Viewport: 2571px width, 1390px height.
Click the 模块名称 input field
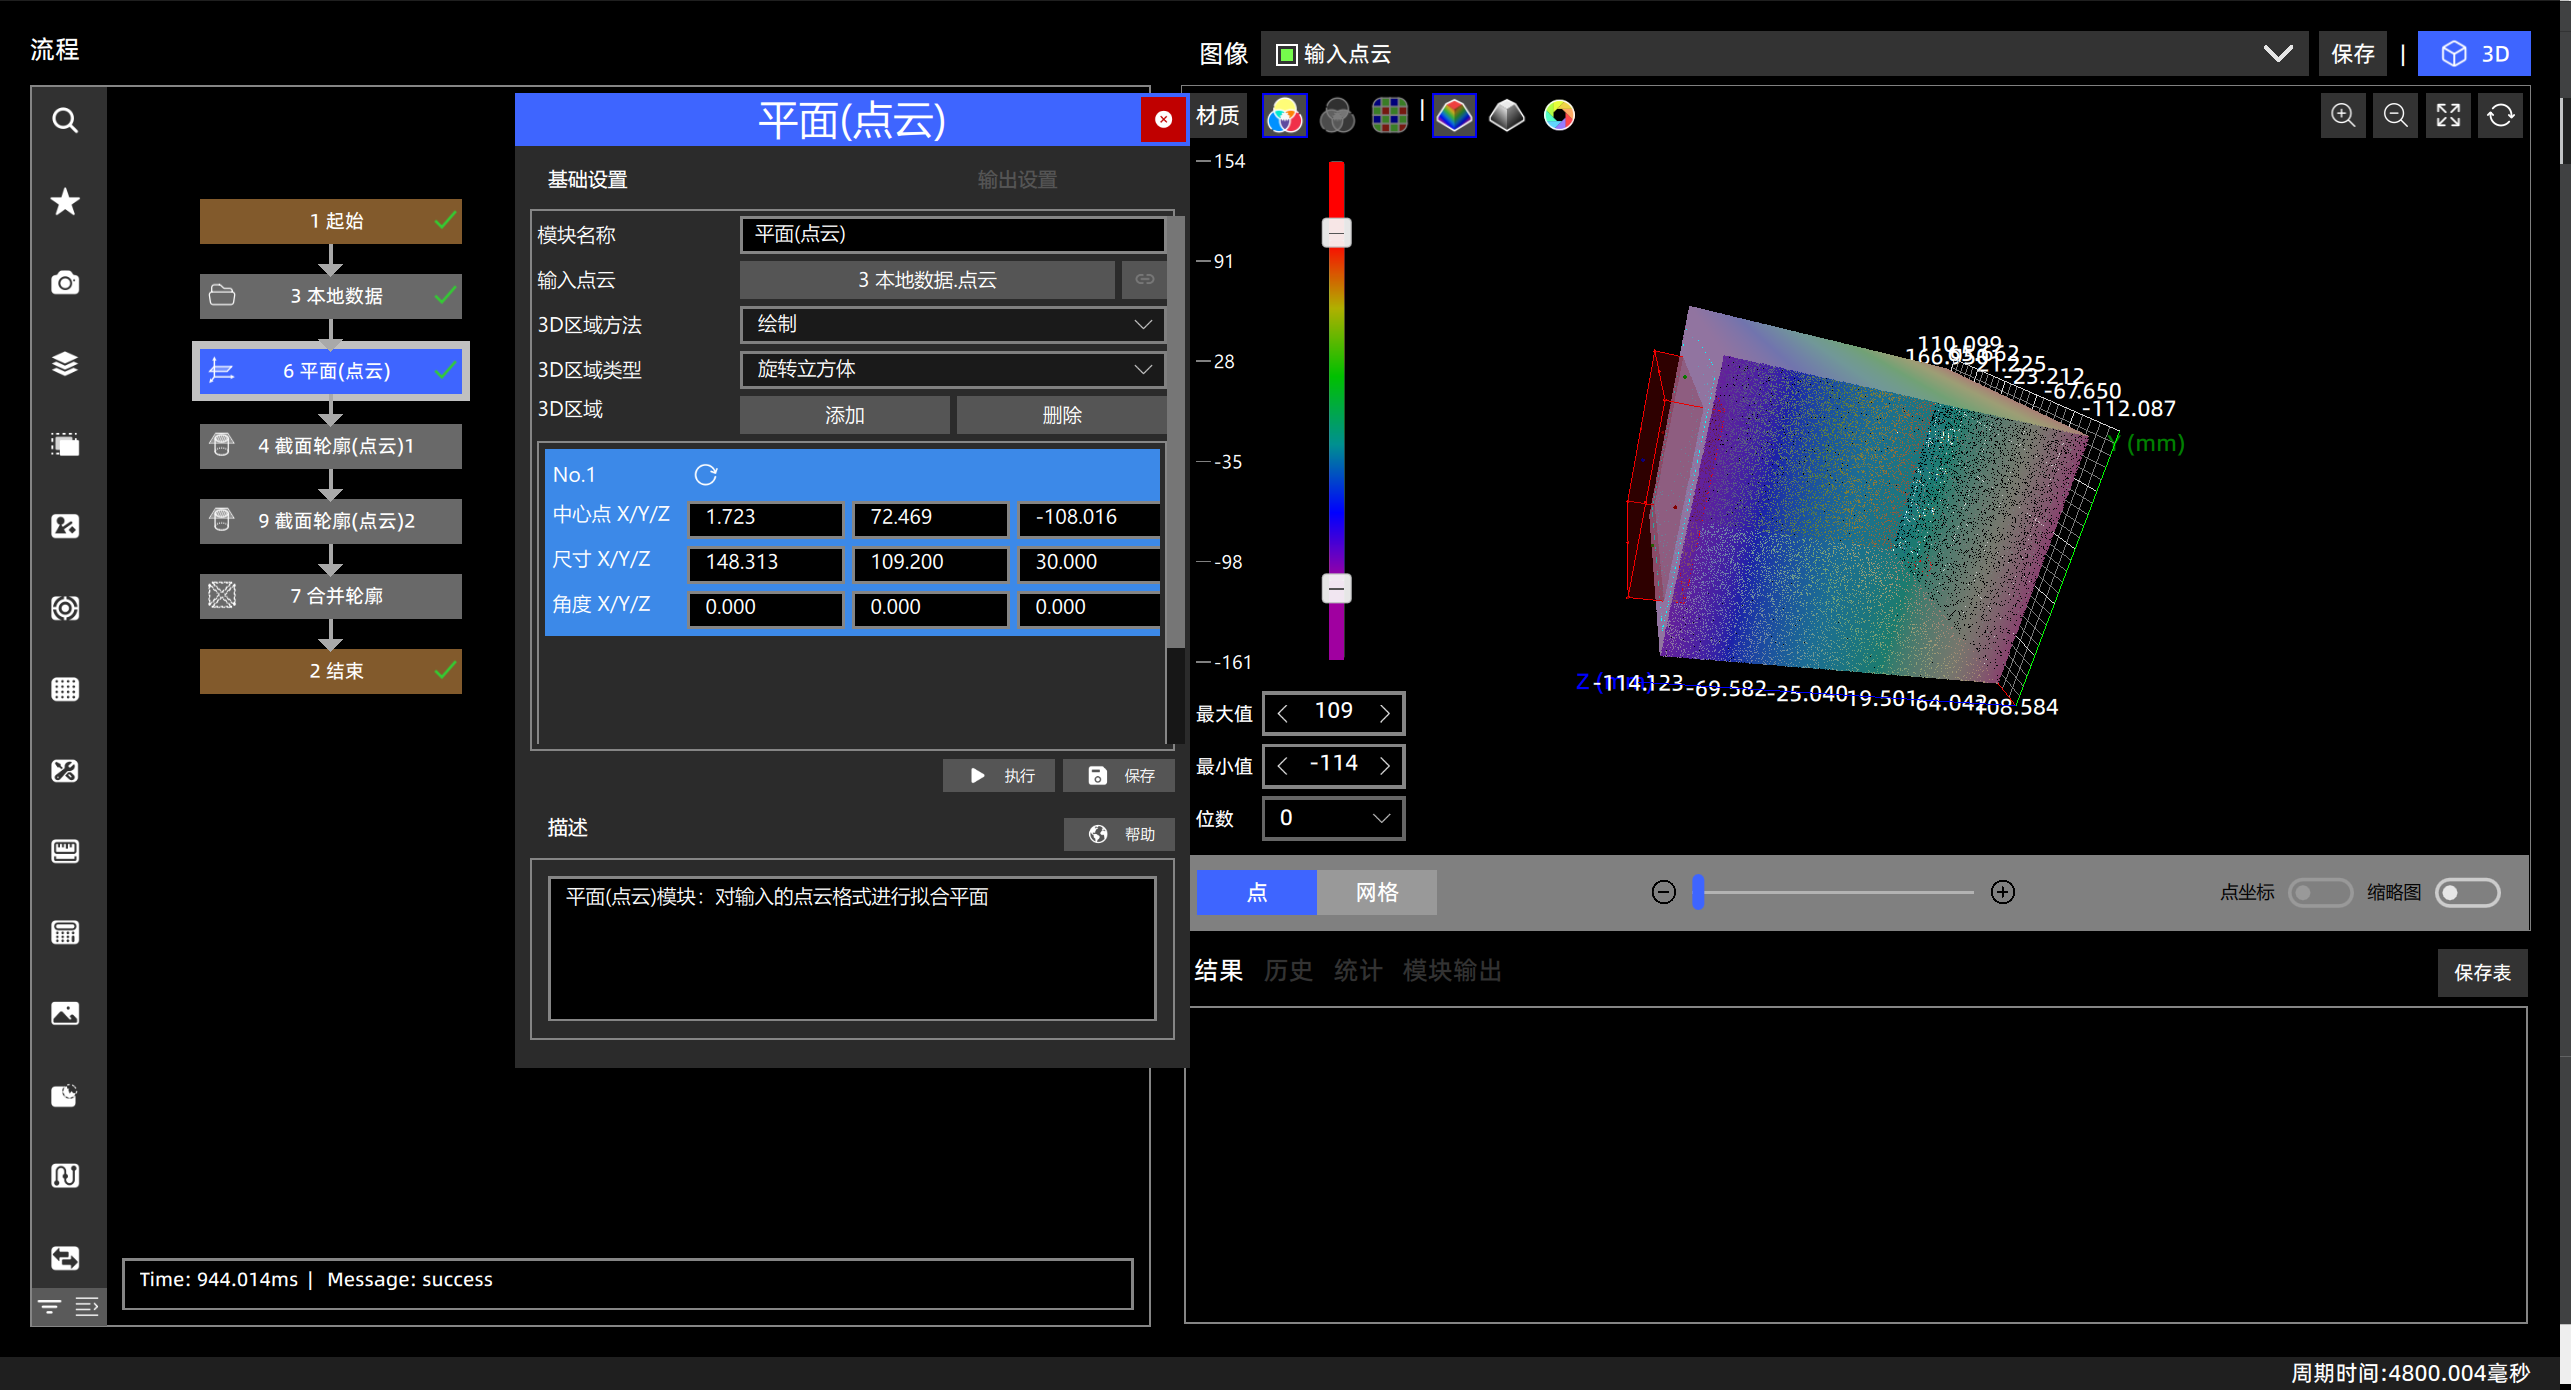953,234
